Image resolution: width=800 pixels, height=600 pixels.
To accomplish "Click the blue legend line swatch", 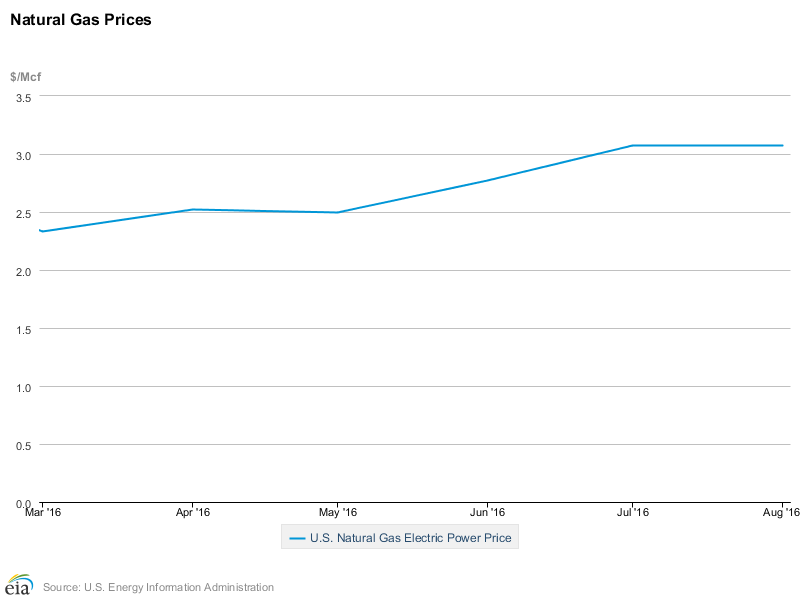I will [297, 538].
